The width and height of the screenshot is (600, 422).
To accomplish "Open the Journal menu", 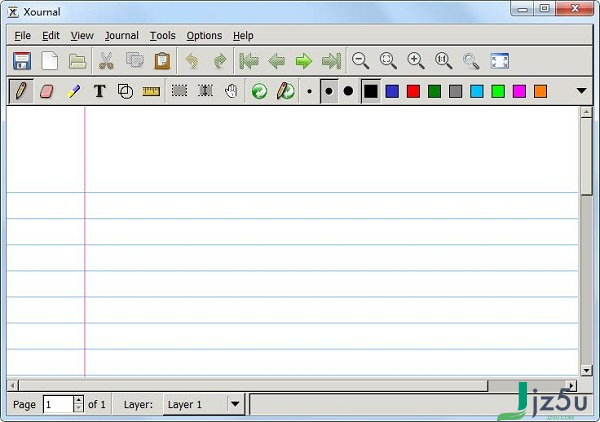I will (122, 36).
